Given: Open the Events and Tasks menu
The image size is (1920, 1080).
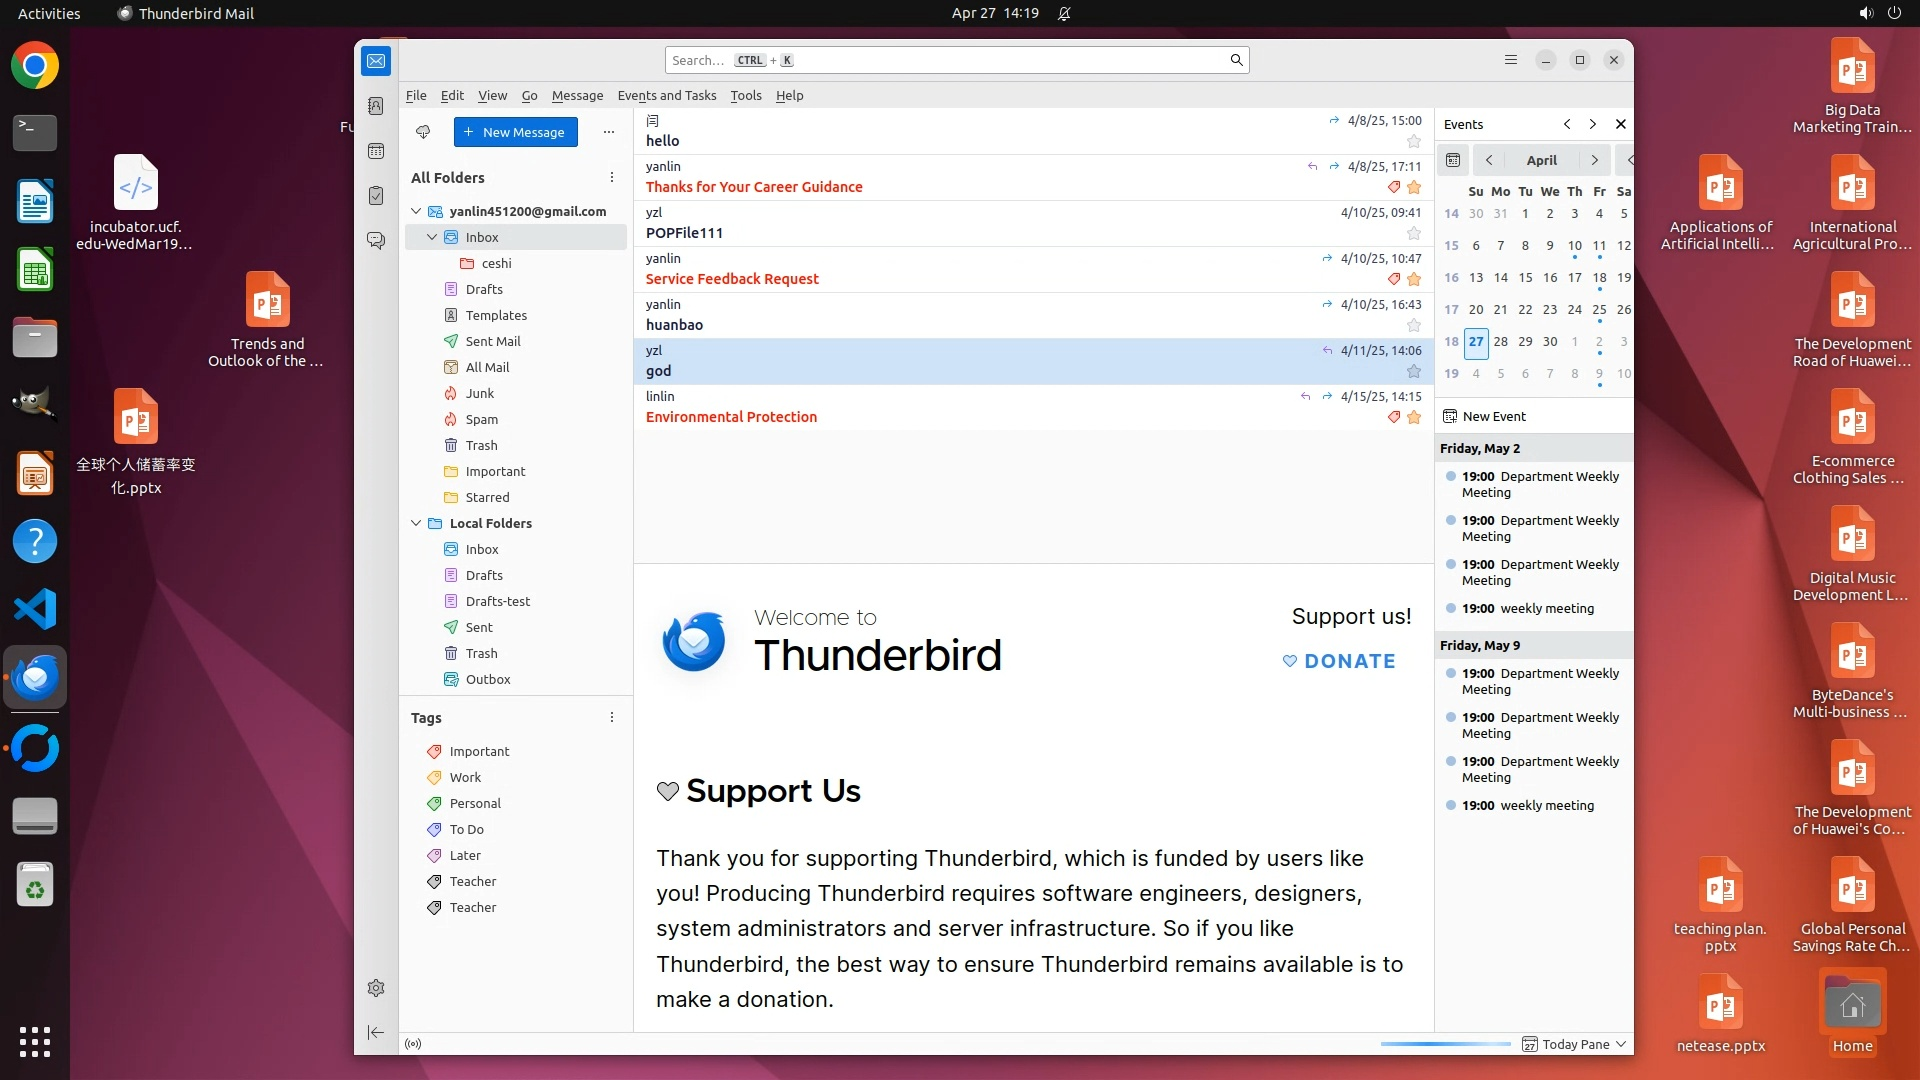Looking at the screenshot, I should click(666, 96).
